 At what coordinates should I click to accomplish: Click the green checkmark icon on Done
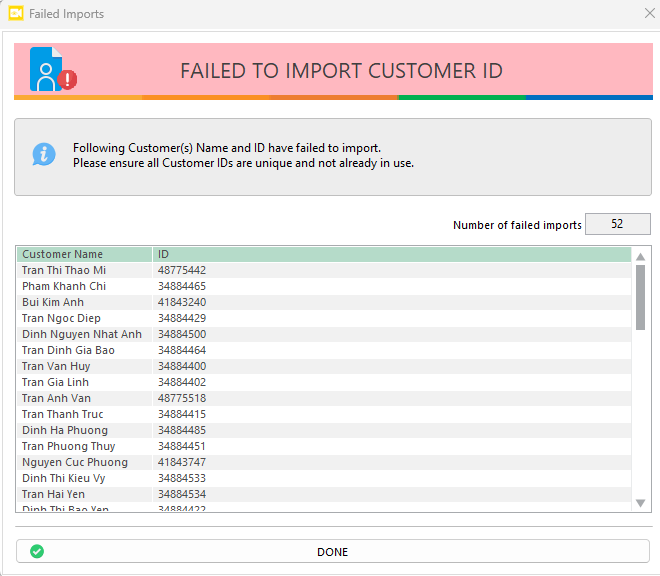[x=37, y=551]
